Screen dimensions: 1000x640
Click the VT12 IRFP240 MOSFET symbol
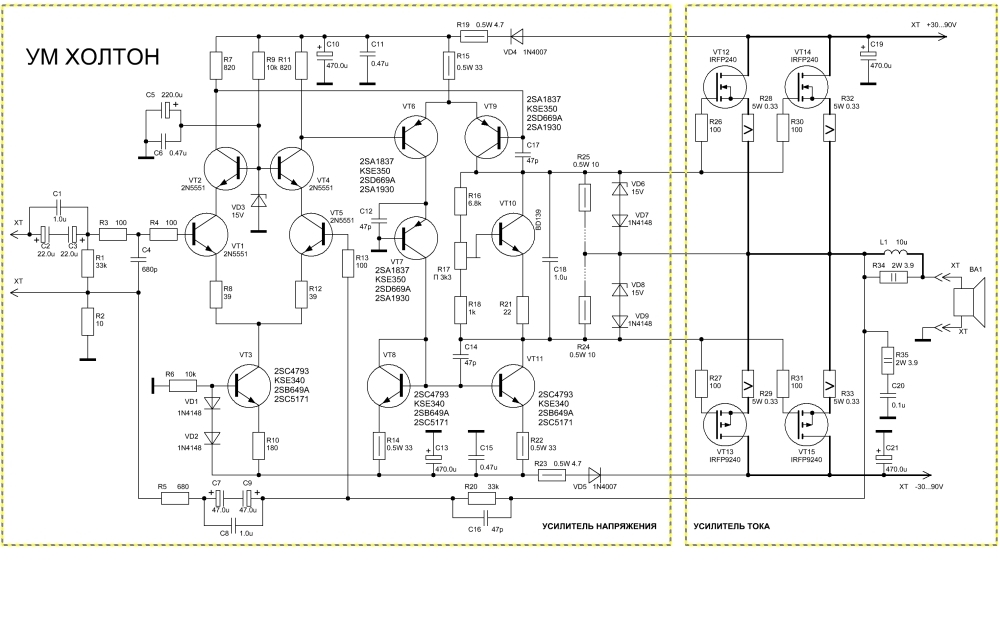724,87
